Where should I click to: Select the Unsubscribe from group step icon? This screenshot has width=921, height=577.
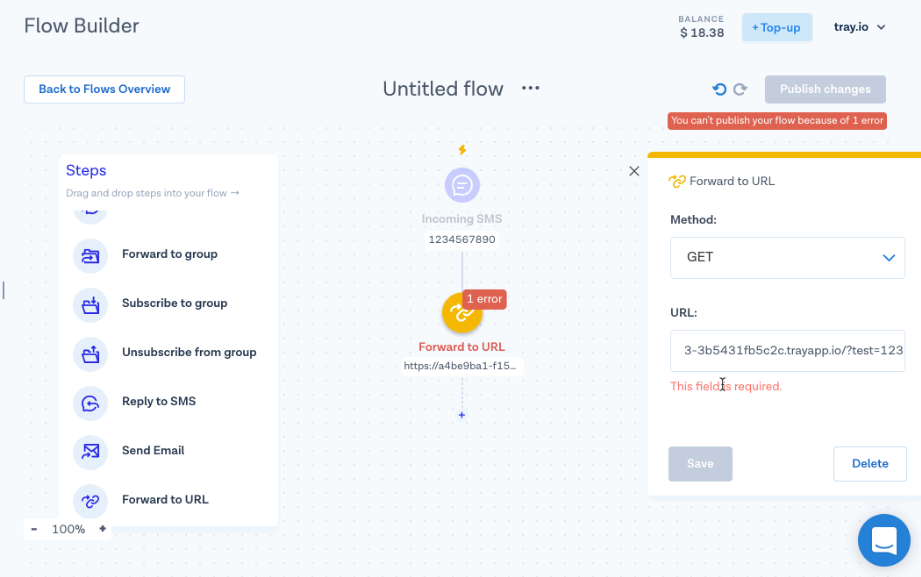pyautogui.click(x=90, y=353)
